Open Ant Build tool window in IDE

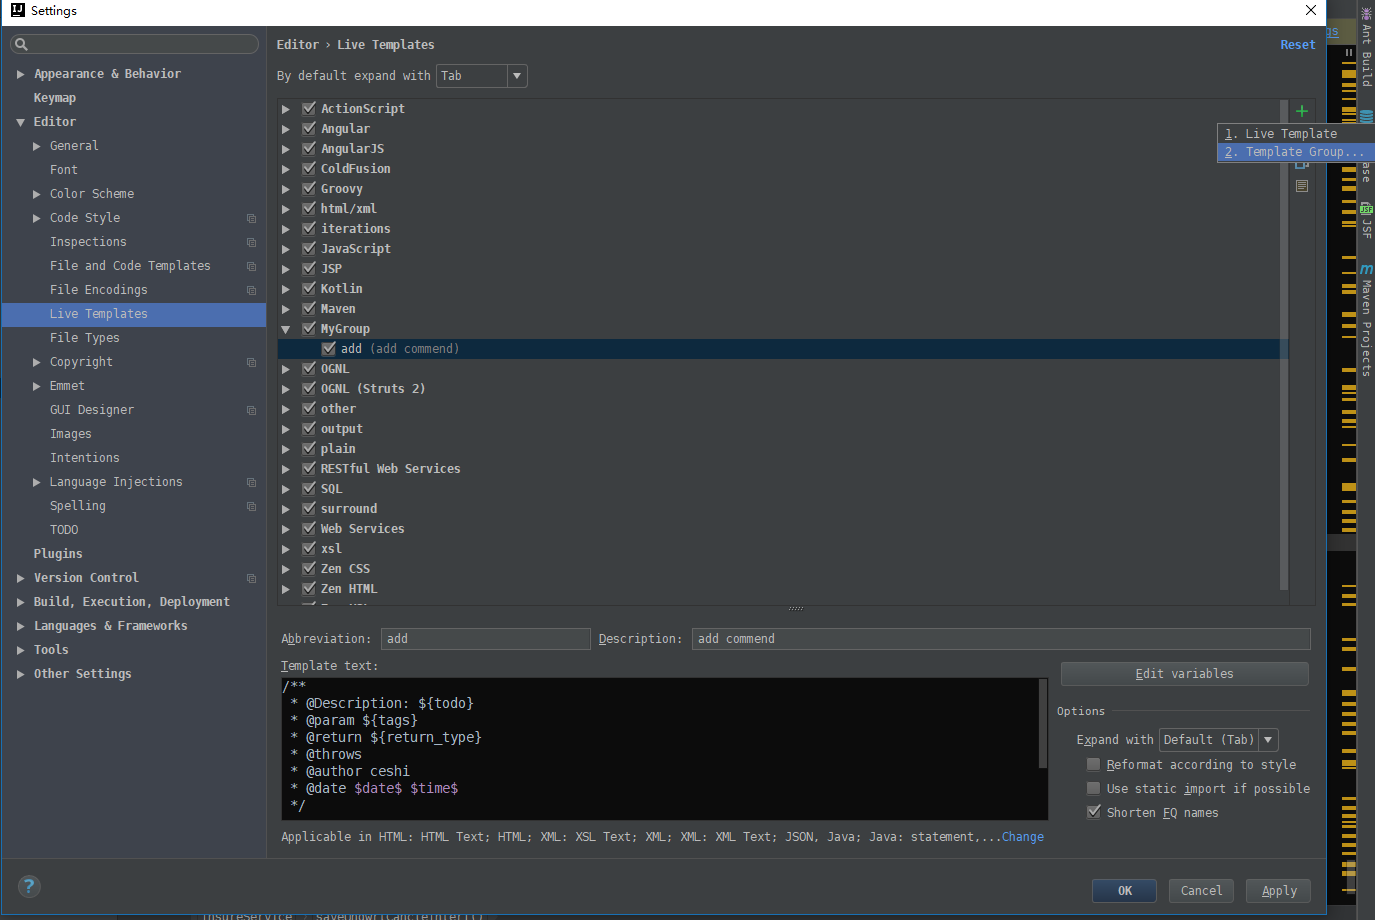(1366, 47)
